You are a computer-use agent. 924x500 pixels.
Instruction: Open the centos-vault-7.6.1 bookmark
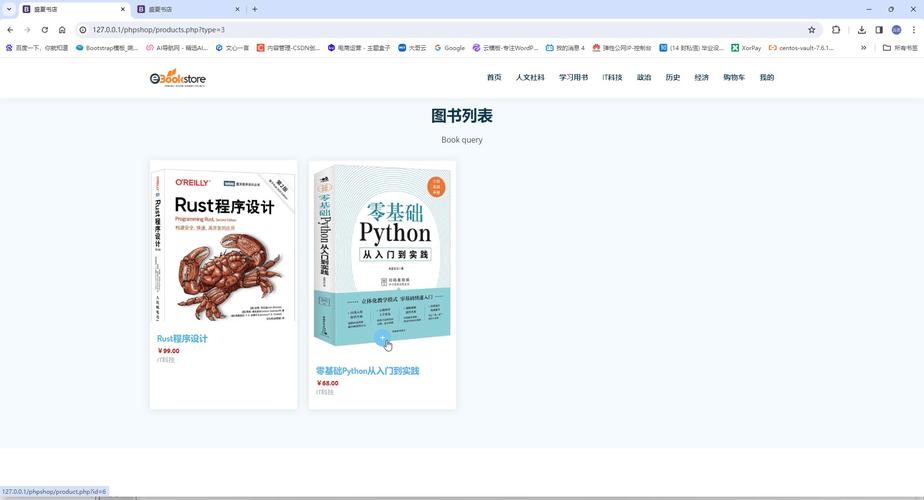[801, 48]
